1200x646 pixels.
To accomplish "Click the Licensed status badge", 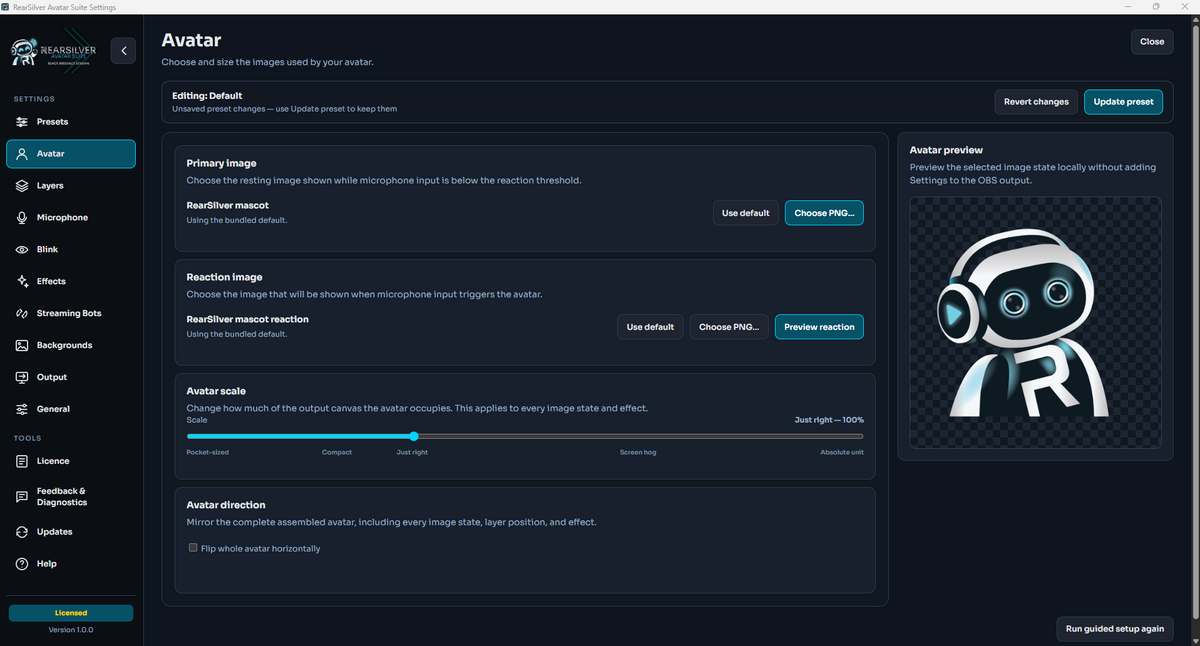I will point(71,613).
